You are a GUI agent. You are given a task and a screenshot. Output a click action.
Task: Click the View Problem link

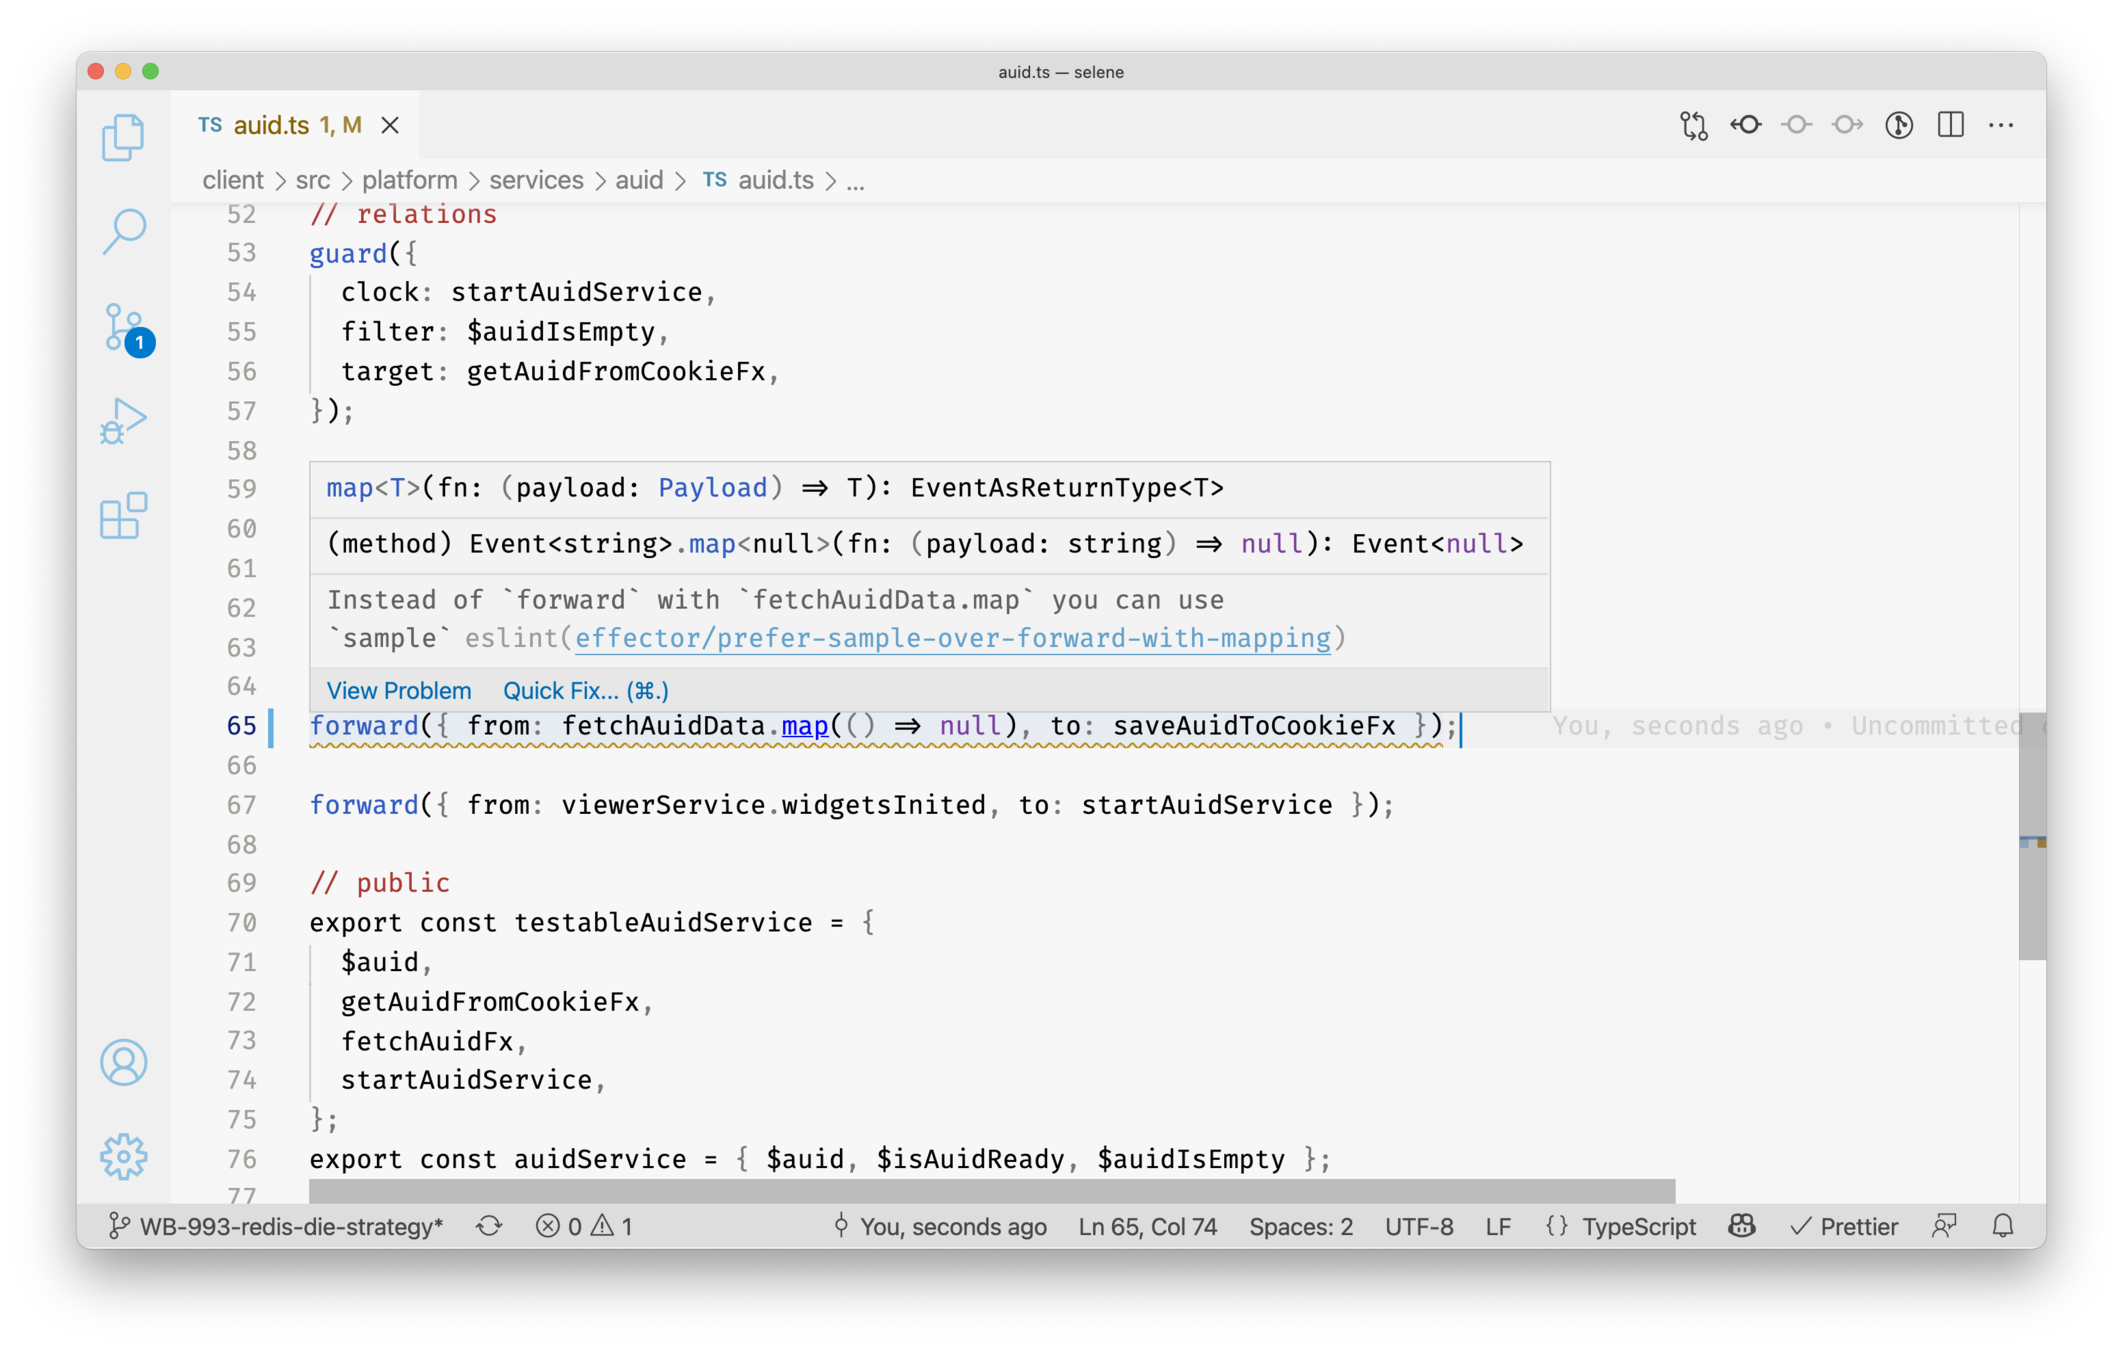pyautogui.click(x=398, y=691)
